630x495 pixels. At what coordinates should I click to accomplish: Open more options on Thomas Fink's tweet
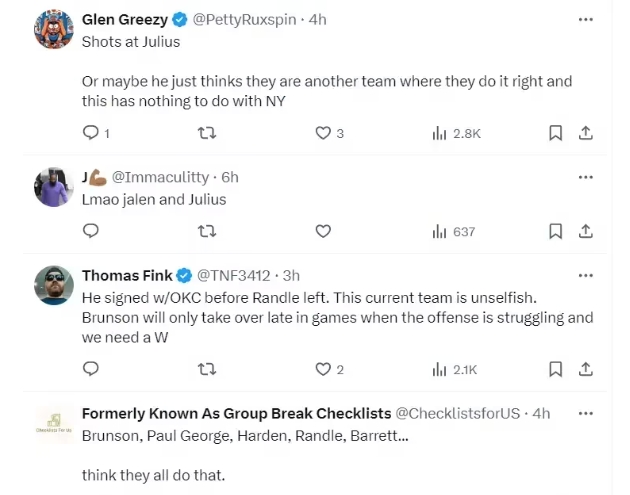[x=586, y=275]
